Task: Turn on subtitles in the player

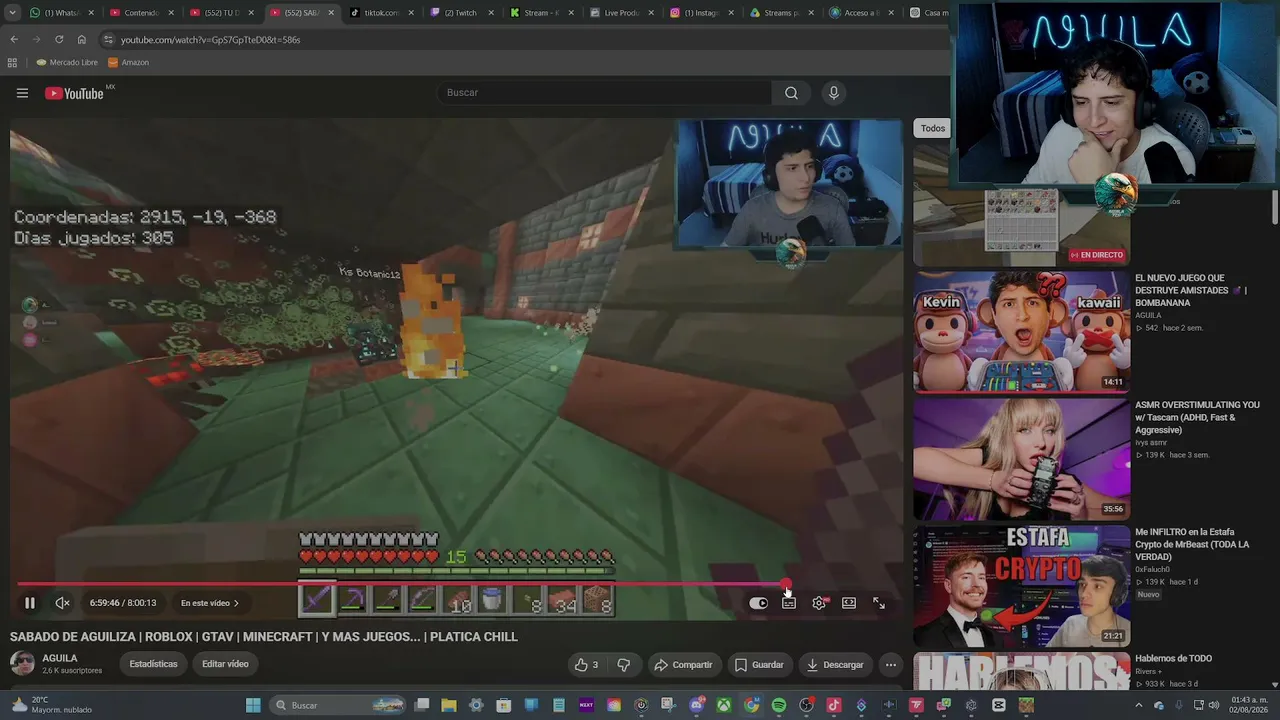Action: pyautogui.click(x=789, y=603)
